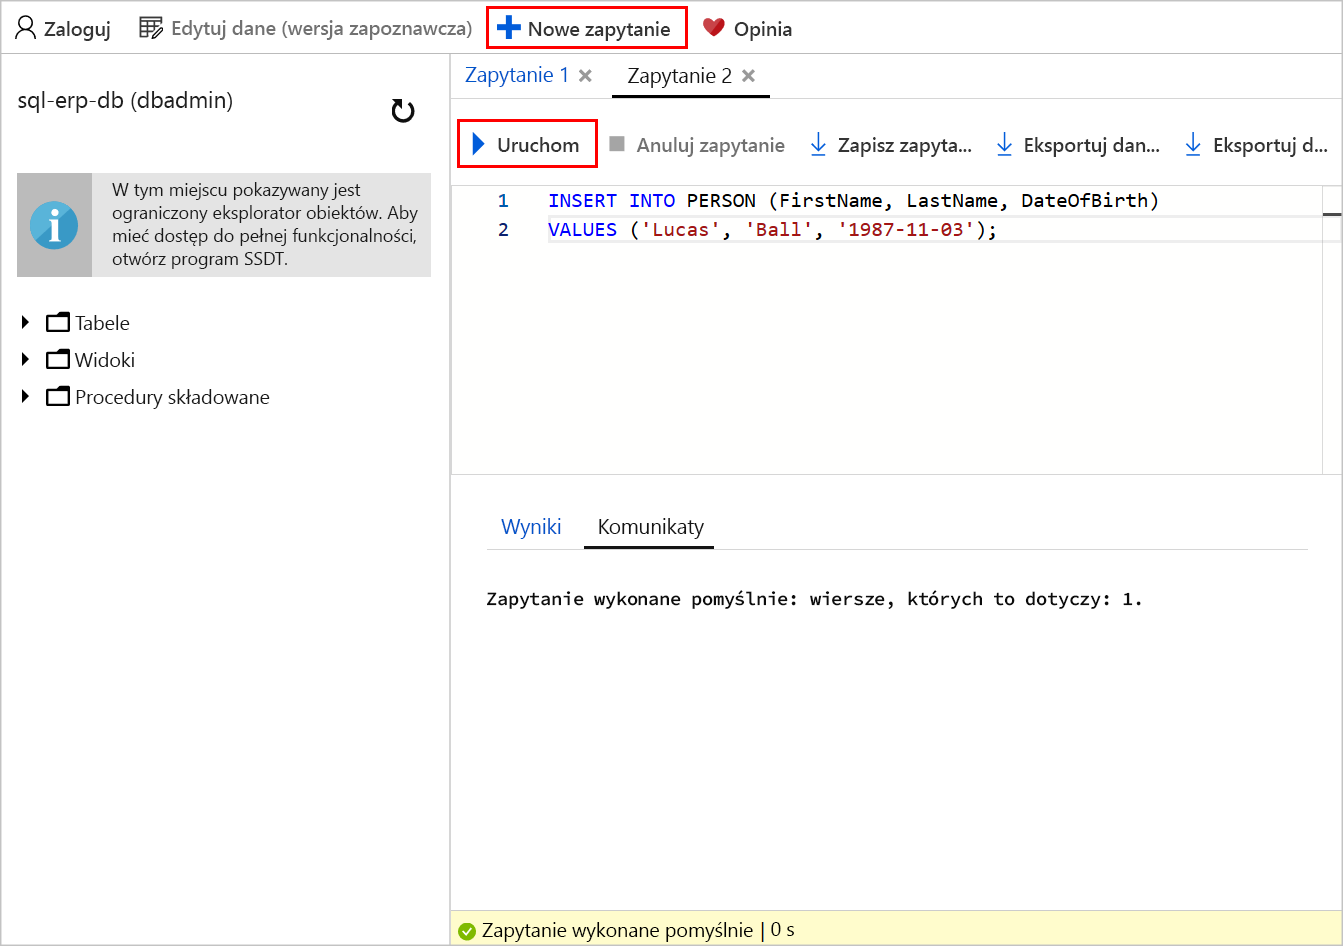Click the red heart Opinia icon
The width and height of the screenshot is (1343, 946).
(713, 28)
